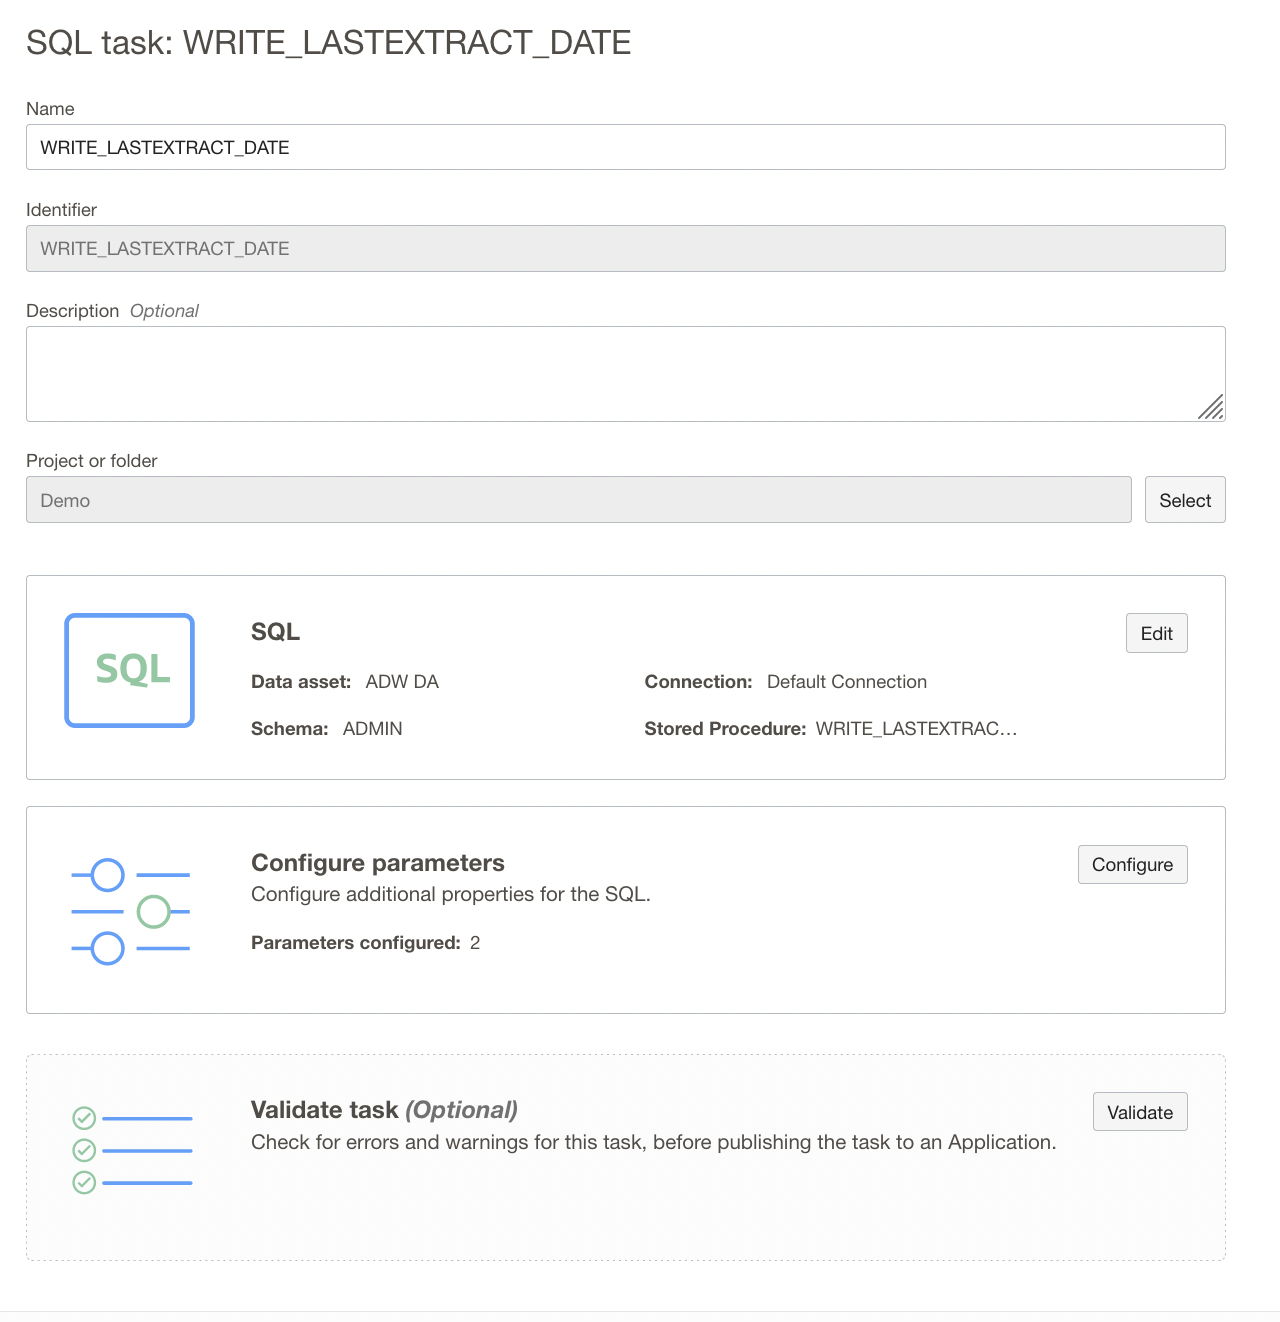Click the empty Description text area
Image resolution: width=1280 pixels, height=1322 pixels.
[625, 374]
